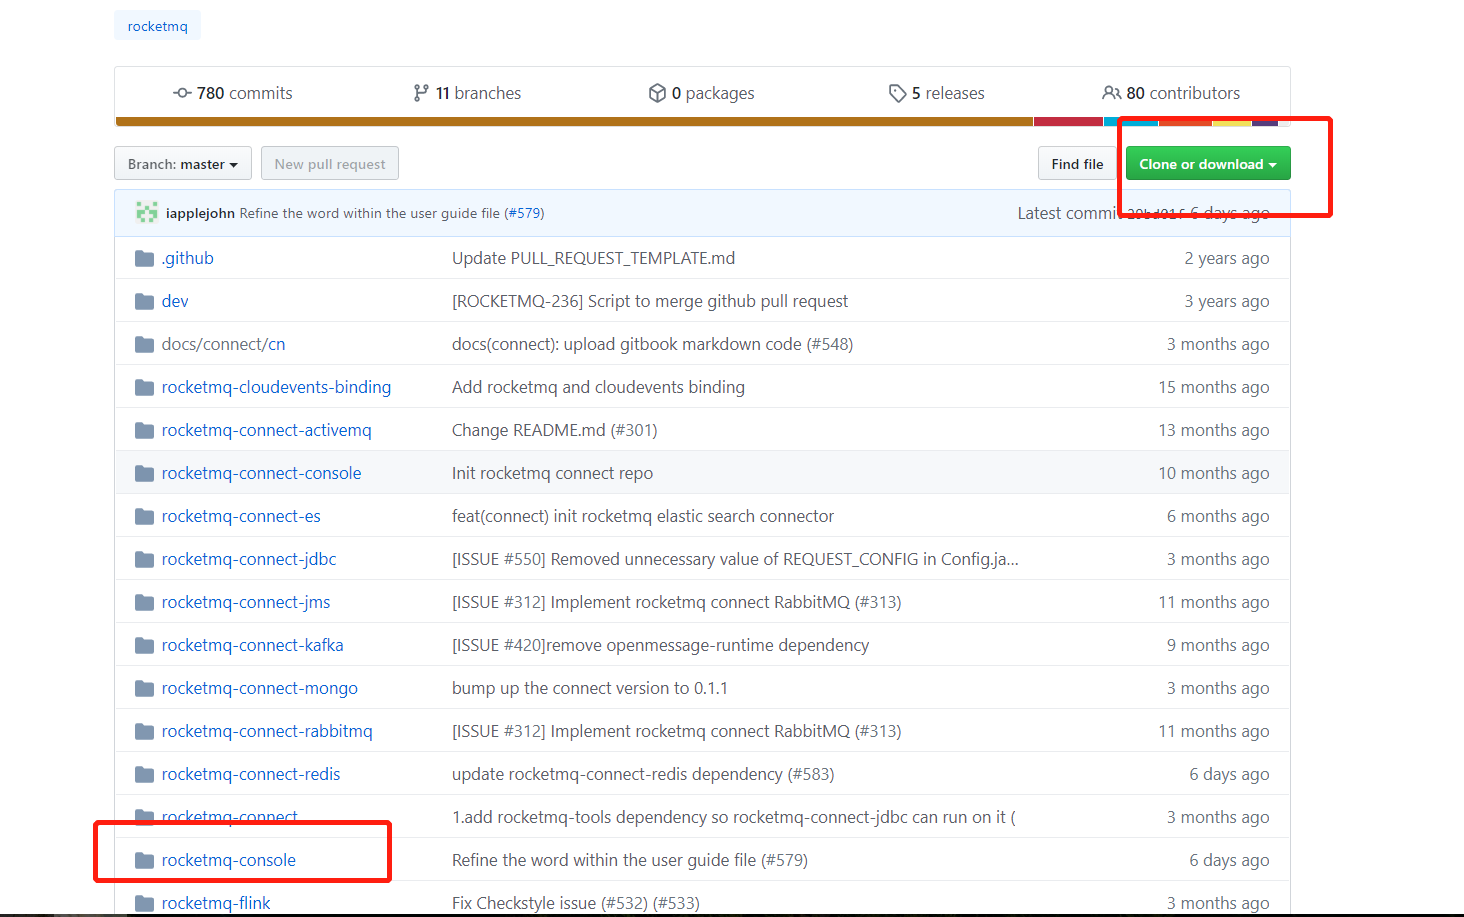This screenshot has width=1464, height=917.
Task: Click the New pull request button
Action: [x=330, y=164]
